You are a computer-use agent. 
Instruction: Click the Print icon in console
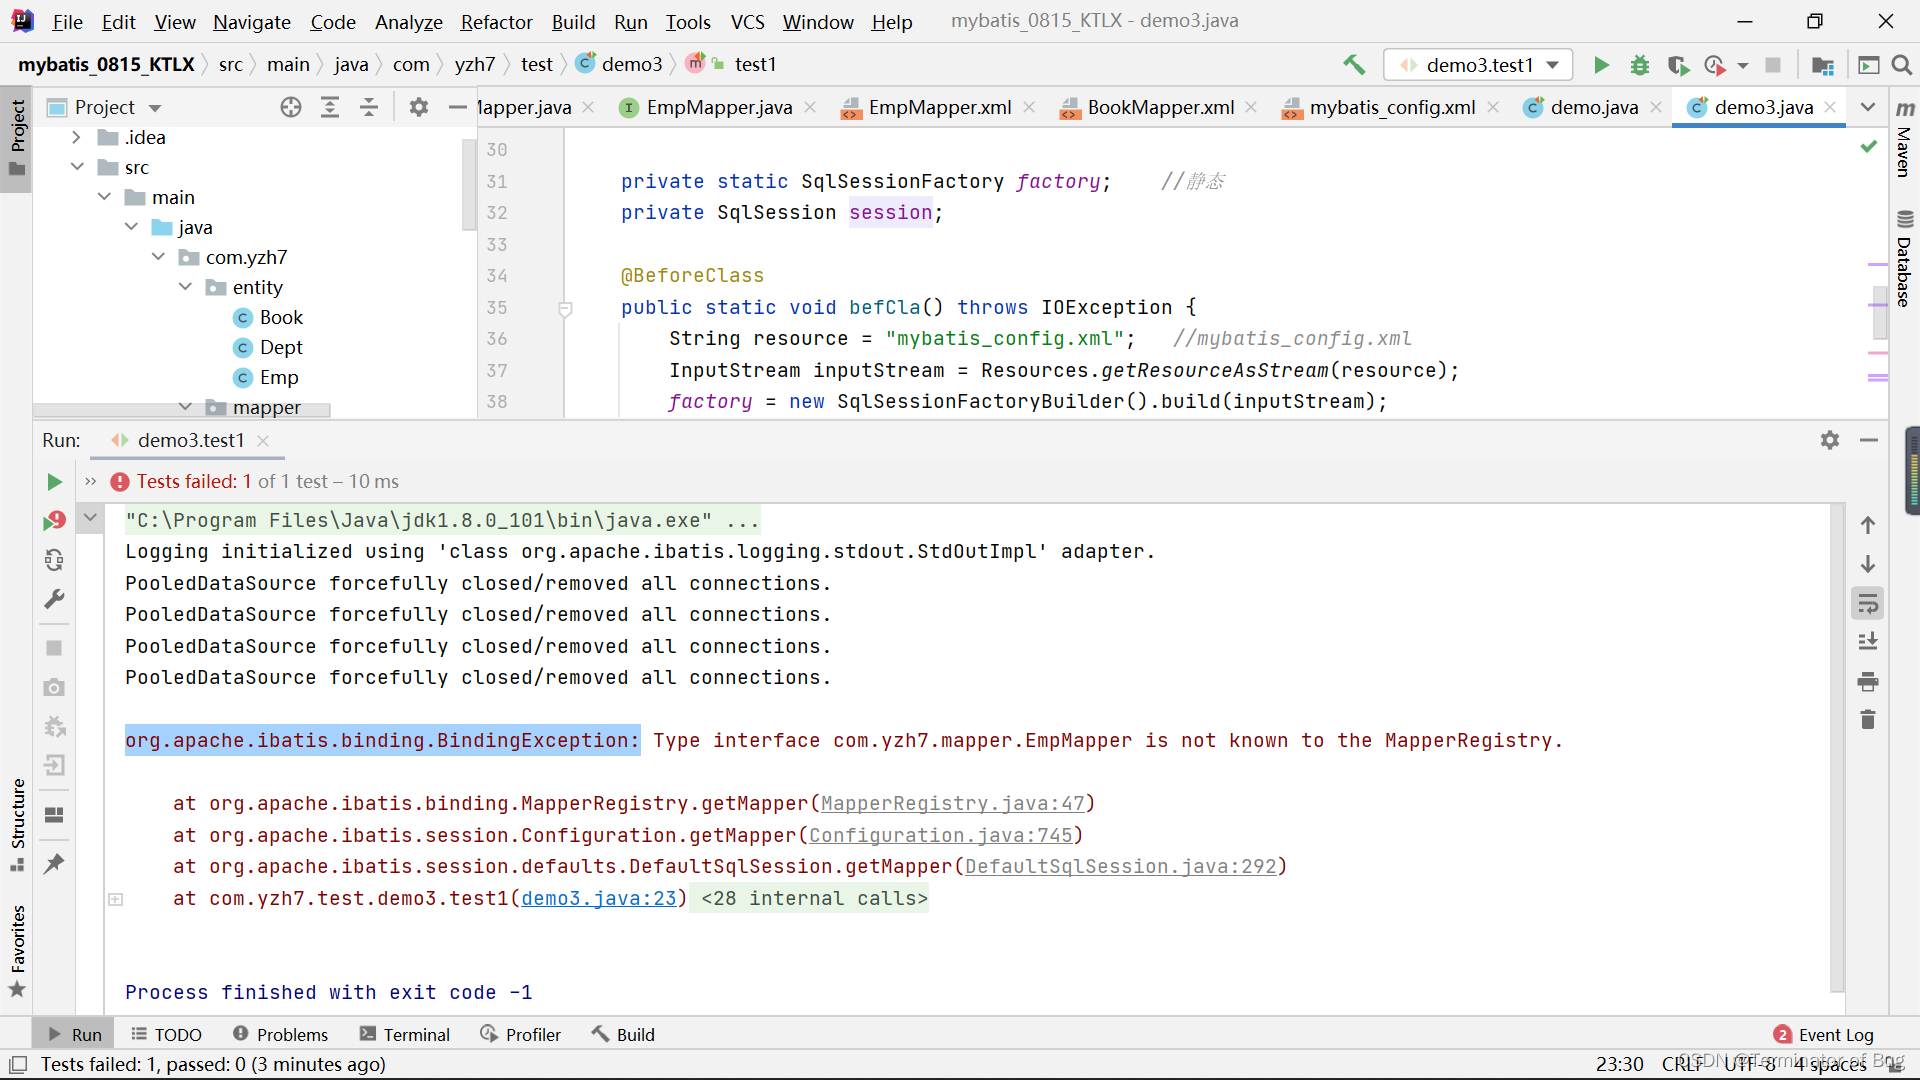1868,682
